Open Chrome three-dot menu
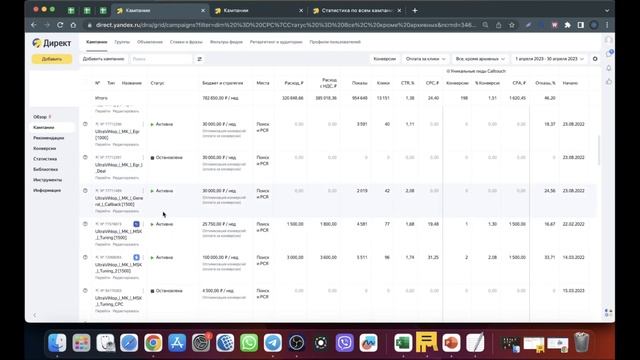Screen dimensions: 640x360 pyautogui.click(x=607, y=25)
